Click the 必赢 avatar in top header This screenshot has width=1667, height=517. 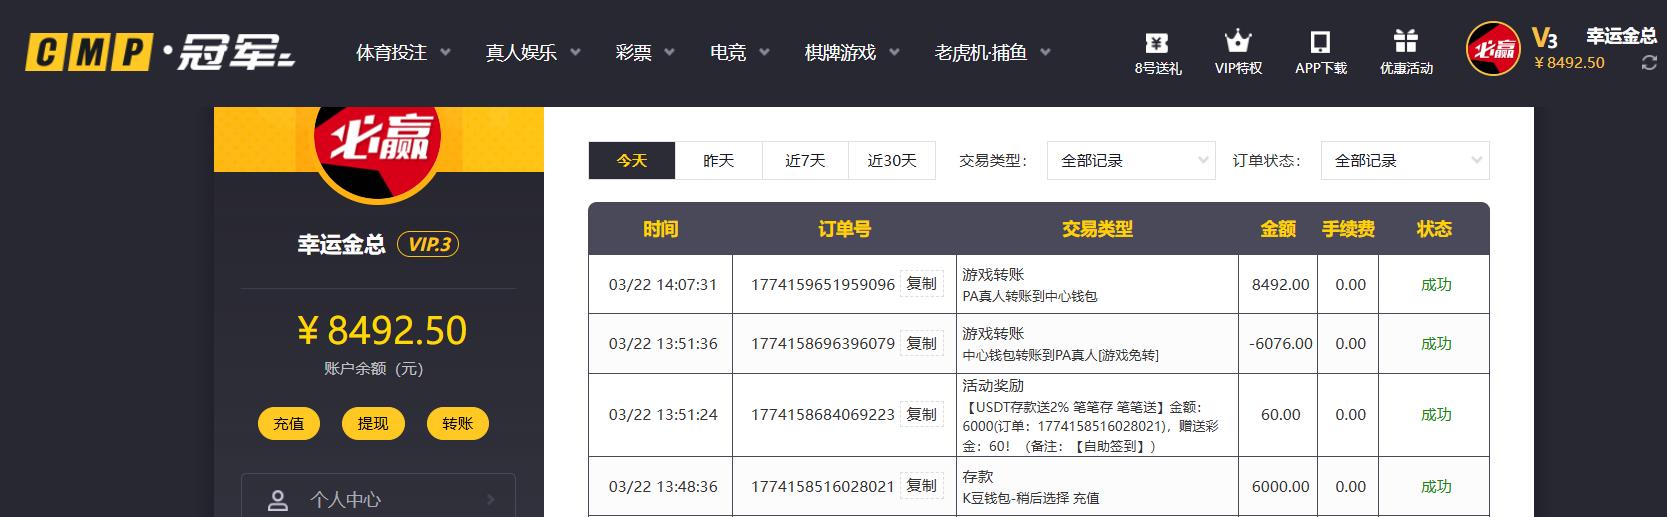(1492, 49)
